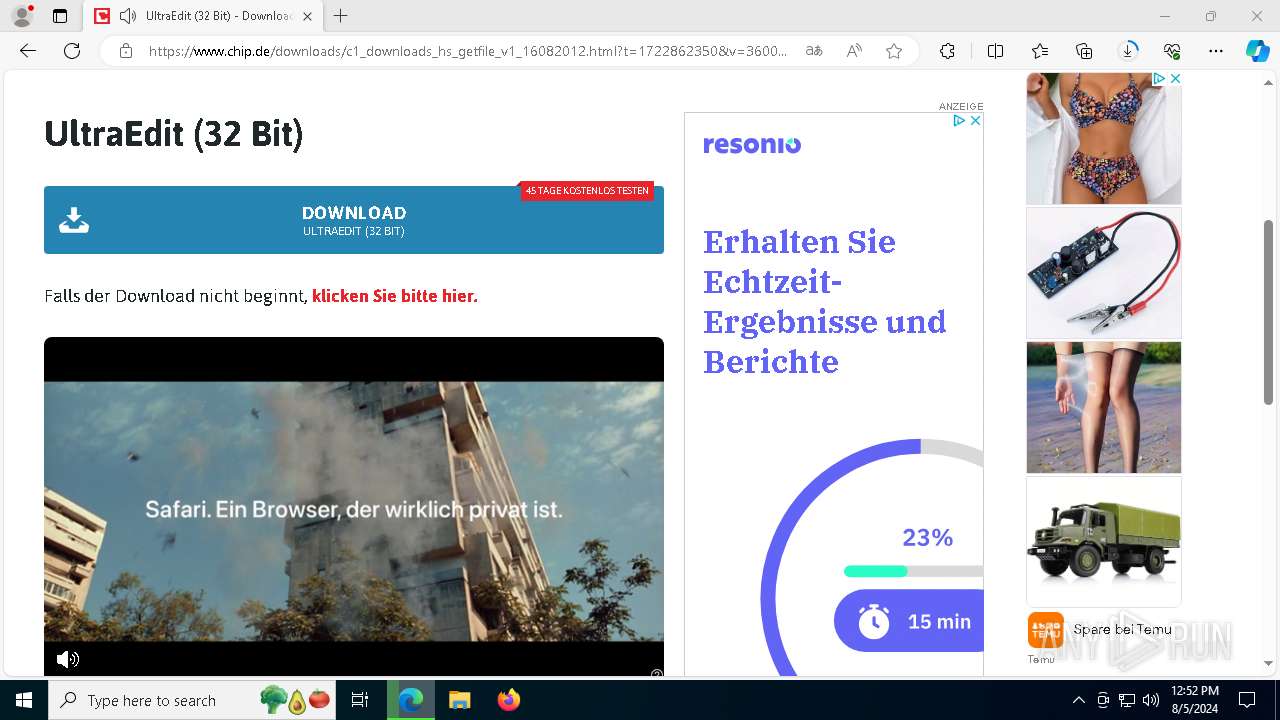Show Downloads panel icon
This screenshot has width=1280, height=720.
pyautogui.click(x=1128, y=51)
